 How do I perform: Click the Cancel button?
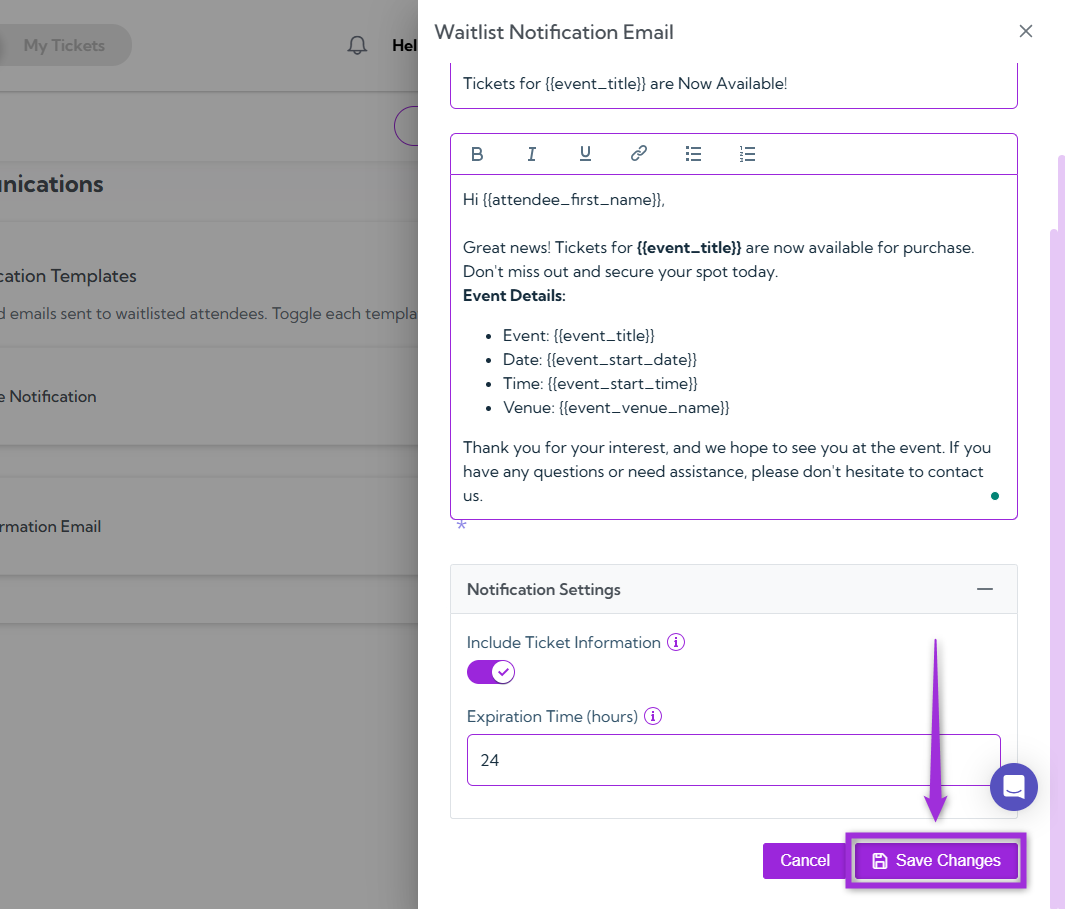[805, 860]
